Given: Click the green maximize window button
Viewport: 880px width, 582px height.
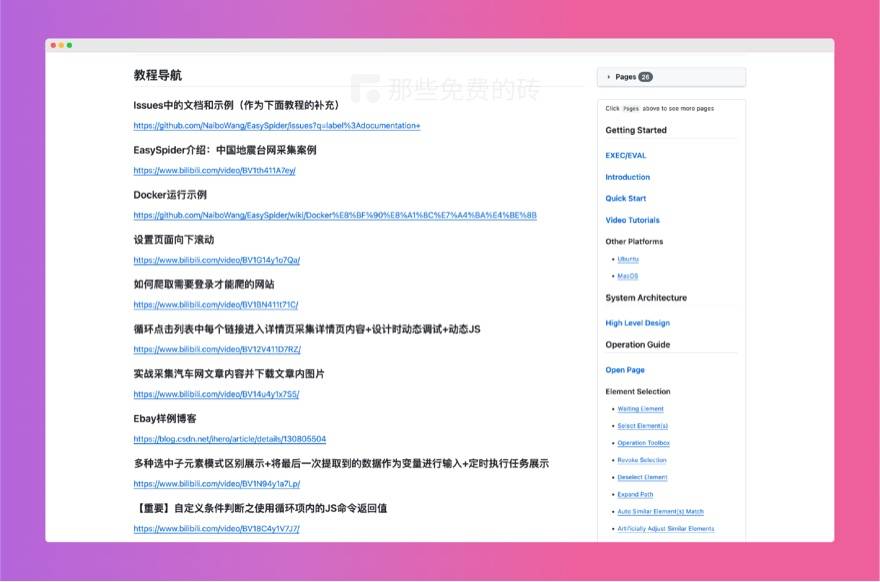Looking at the screenshot, I should tap(70, 45).
